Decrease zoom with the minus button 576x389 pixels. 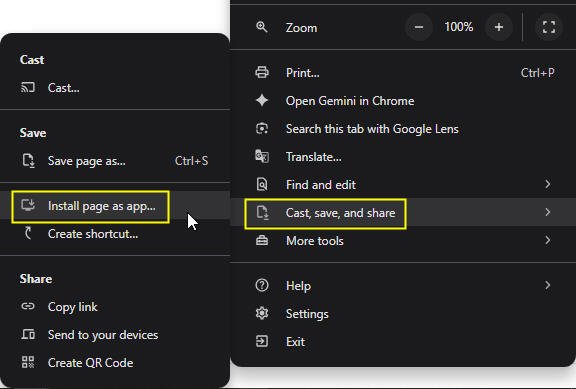click(x=419, y=27)
